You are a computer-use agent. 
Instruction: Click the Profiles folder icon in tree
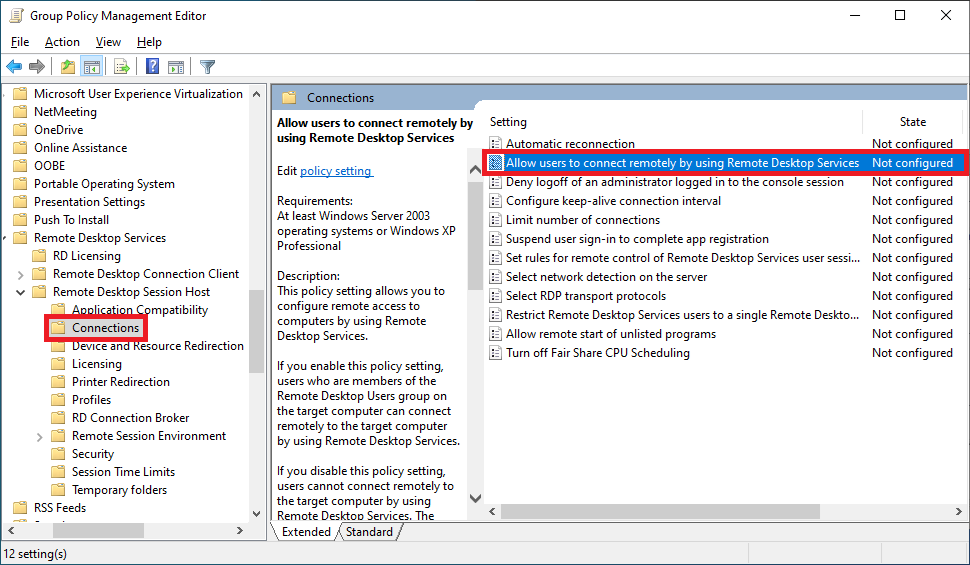point(58,400)
